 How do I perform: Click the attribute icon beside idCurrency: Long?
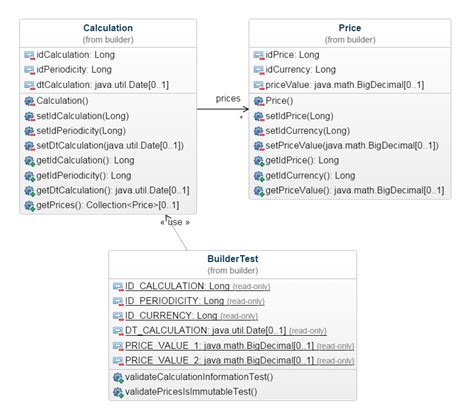tap(259, 70)
